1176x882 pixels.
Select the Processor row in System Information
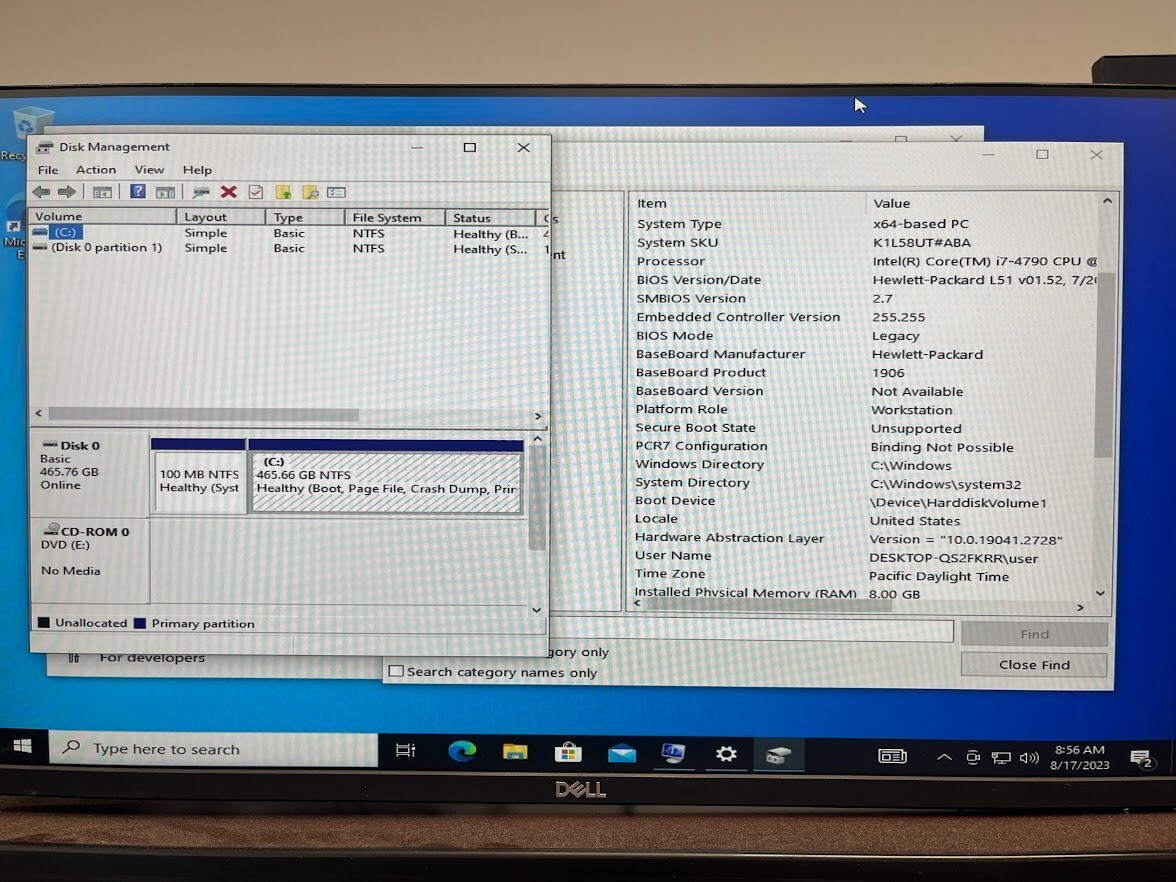[866, 261]
